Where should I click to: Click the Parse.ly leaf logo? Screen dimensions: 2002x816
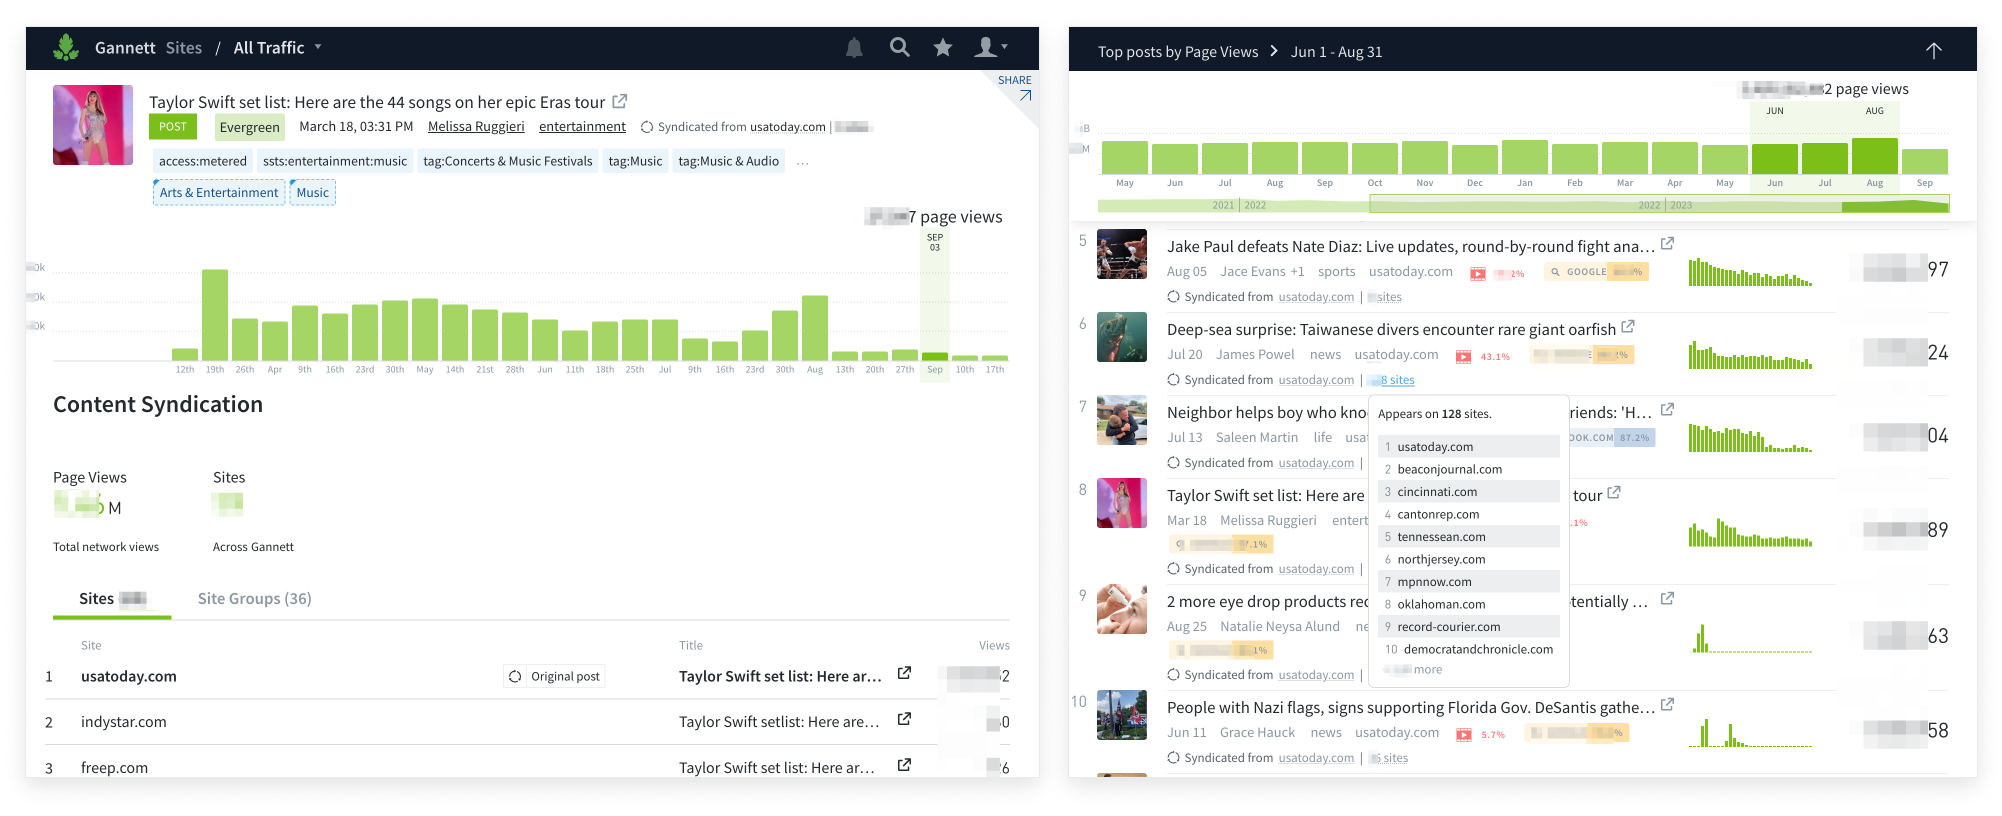point(66,47)
